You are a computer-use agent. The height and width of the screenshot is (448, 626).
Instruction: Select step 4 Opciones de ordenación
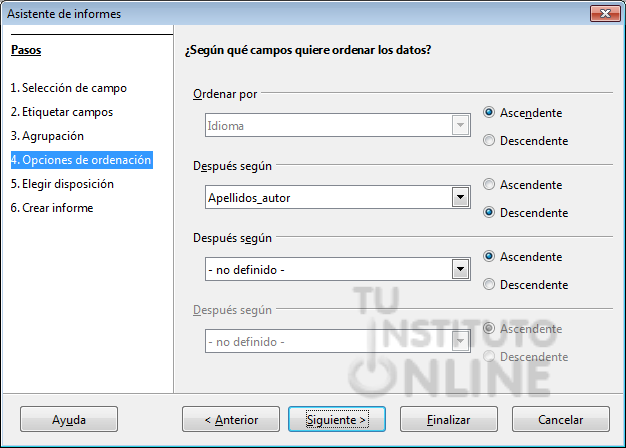tap(81, 160)
